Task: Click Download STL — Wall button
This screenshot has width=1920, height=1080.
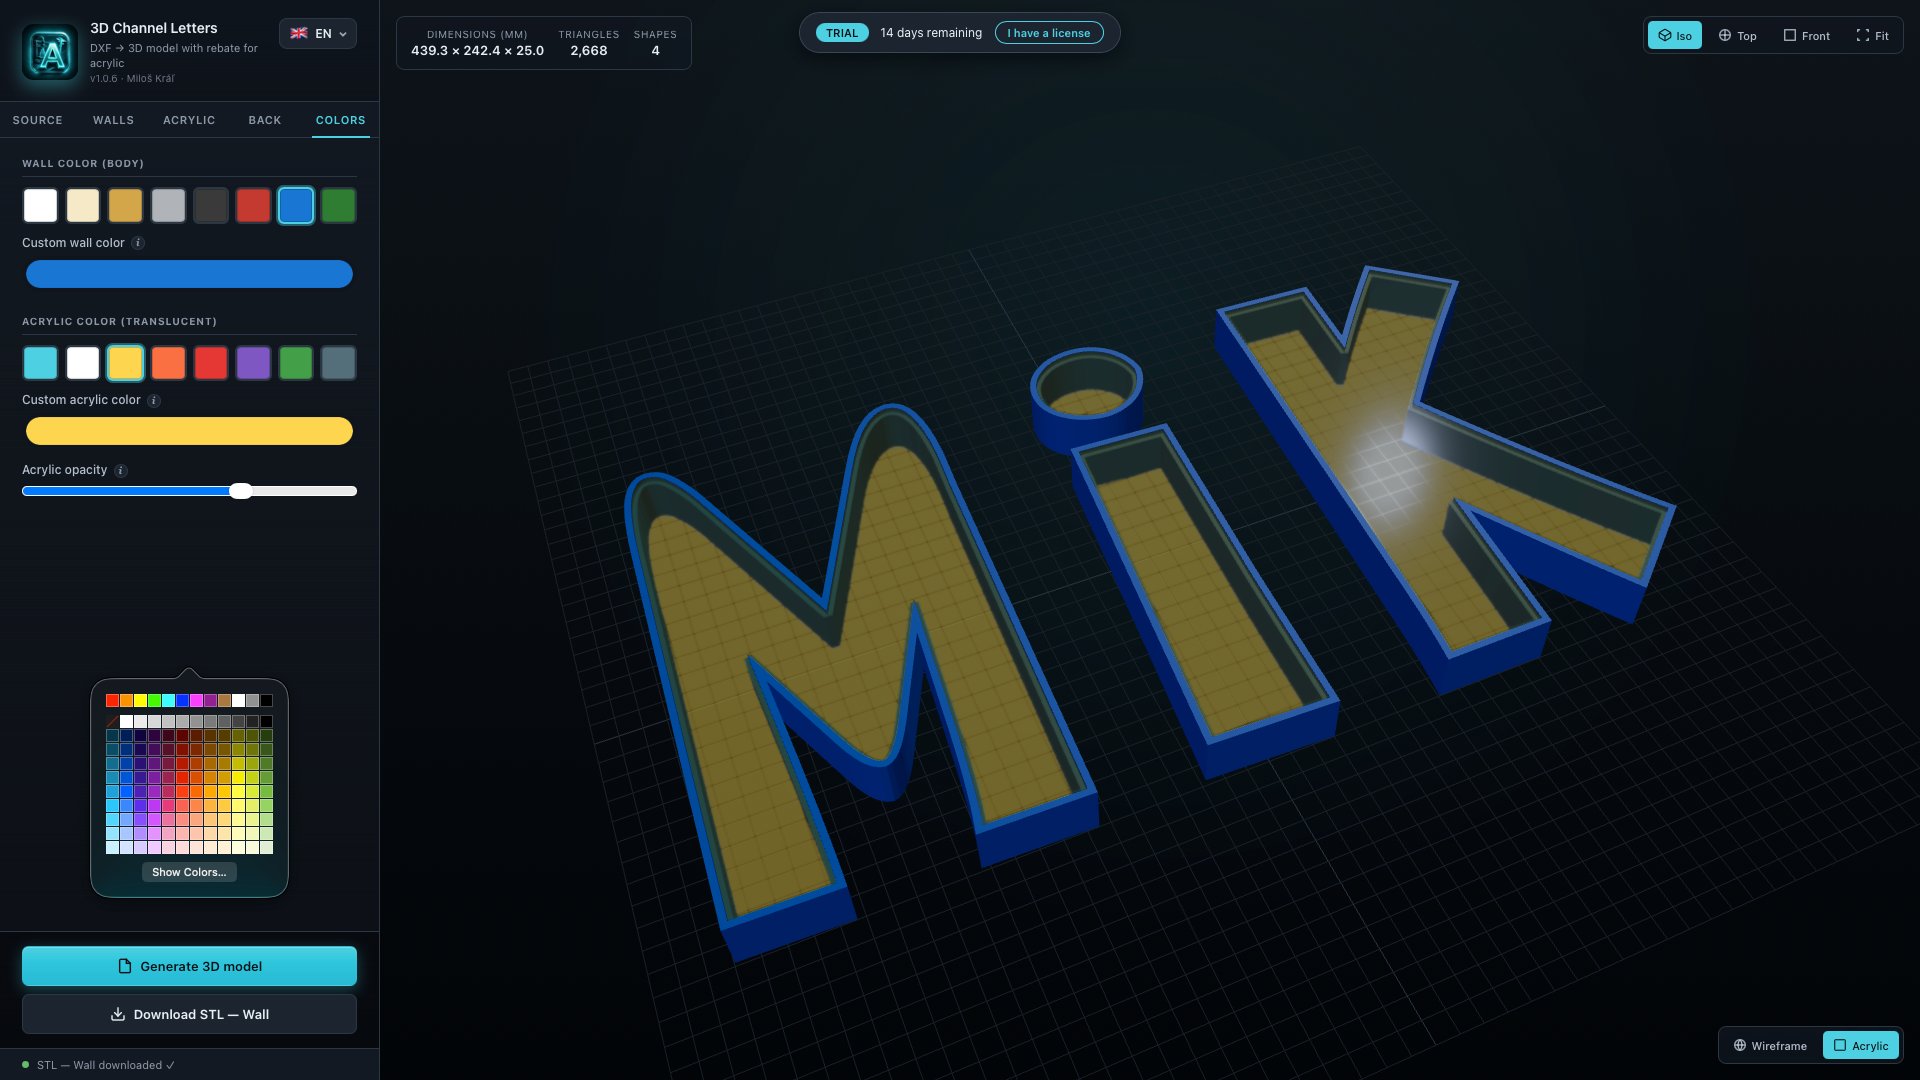Action: 189,1014
